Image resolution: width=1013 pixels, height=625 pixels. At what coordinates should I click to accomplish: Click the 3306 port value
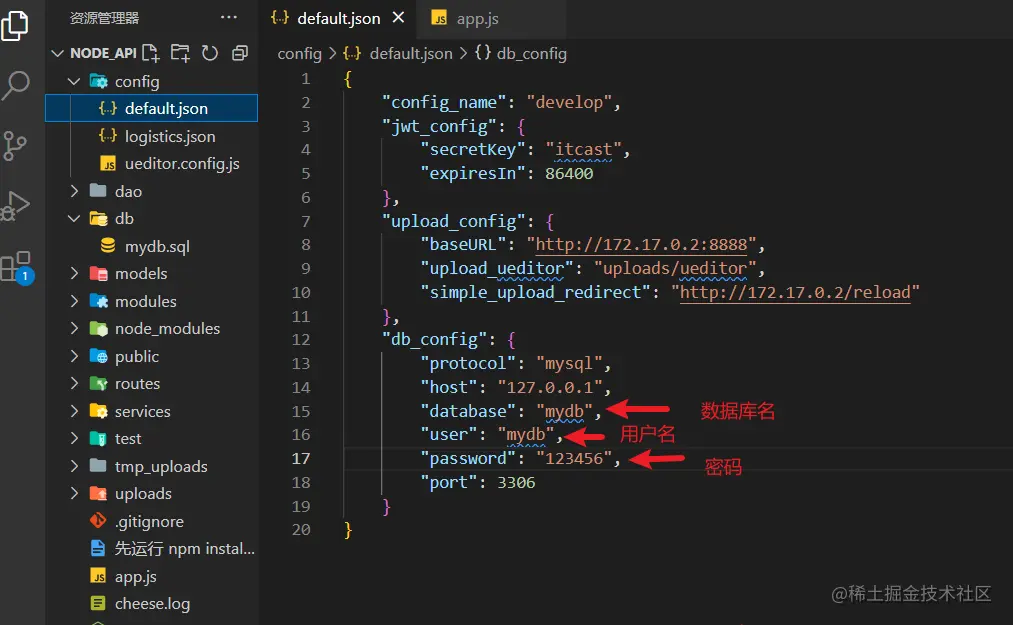516,483
